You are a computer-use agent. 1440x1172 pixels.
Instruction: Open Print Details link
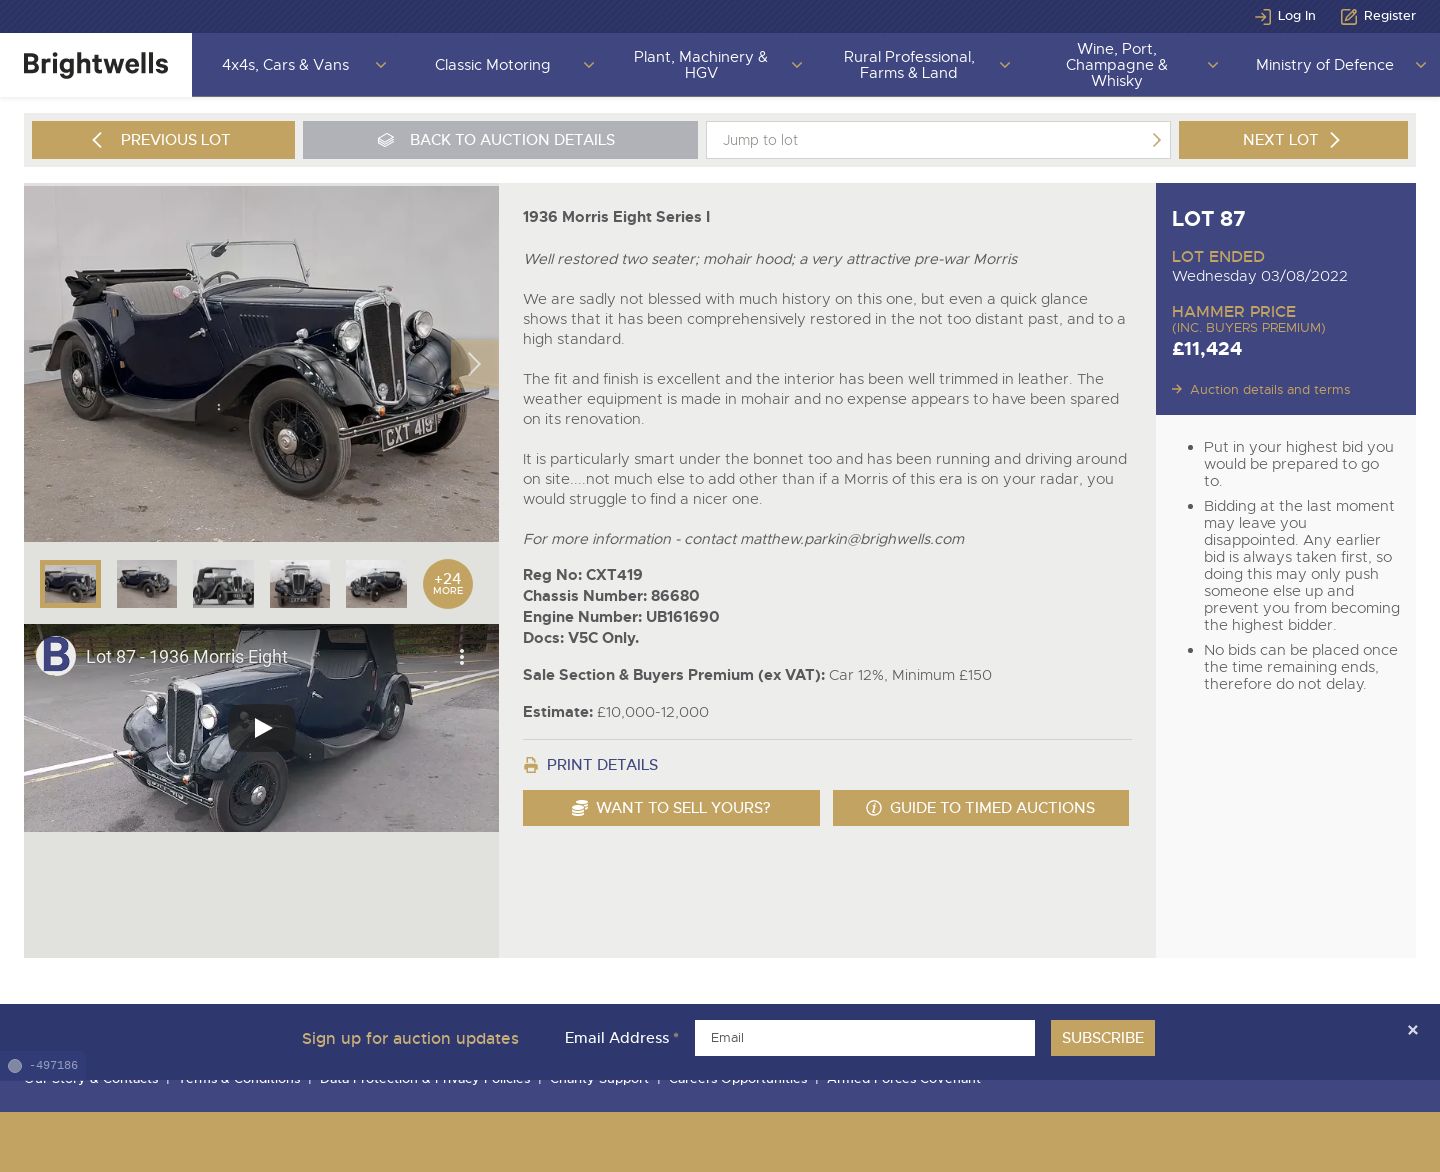(x=602, y=765)
